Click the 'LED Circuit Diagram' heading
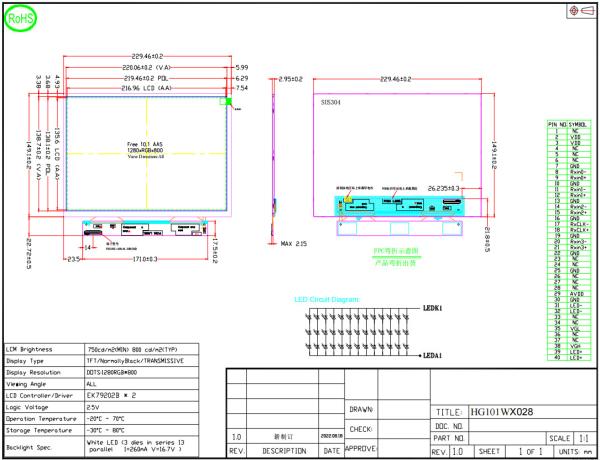600x460 pixels. pos(327,299)
